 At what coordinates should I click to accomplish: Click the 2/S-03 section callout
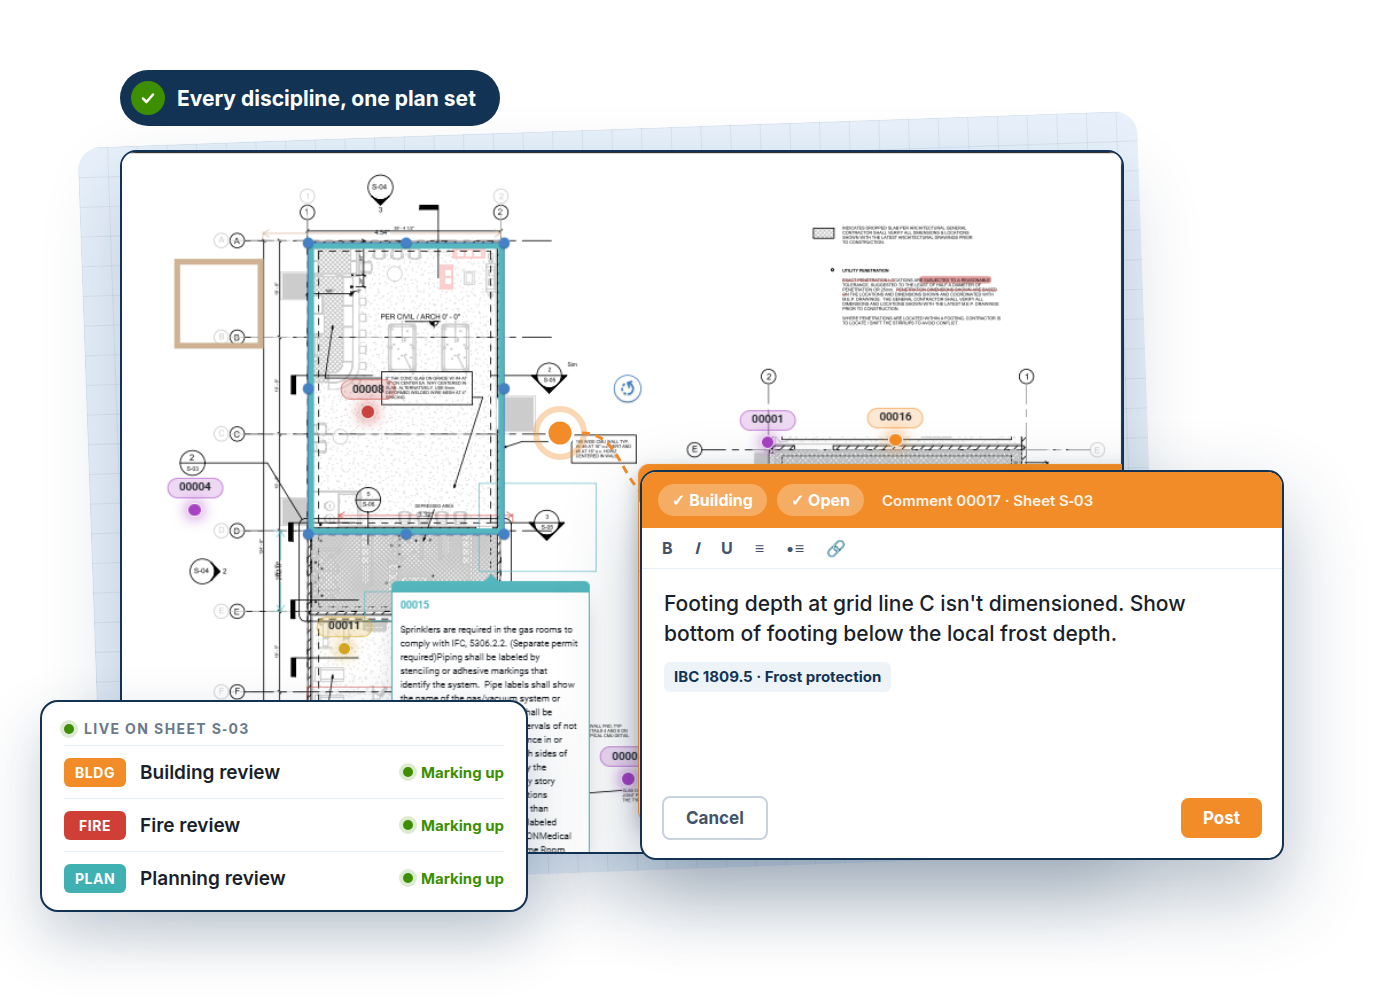[192, 462]
